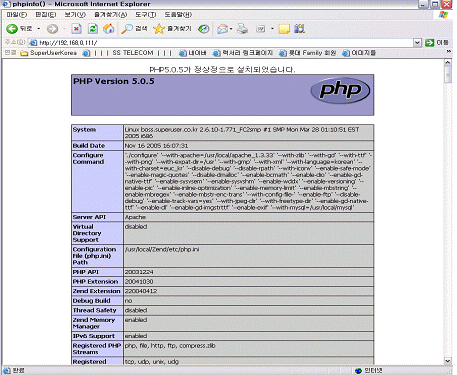Stop page loading with red X icon
457x375 pixels.
click(77, 29)
